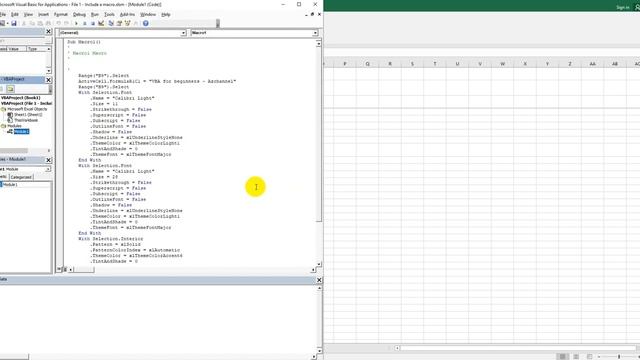Open the Help menu
640x360 pixels.
[166, 14]
